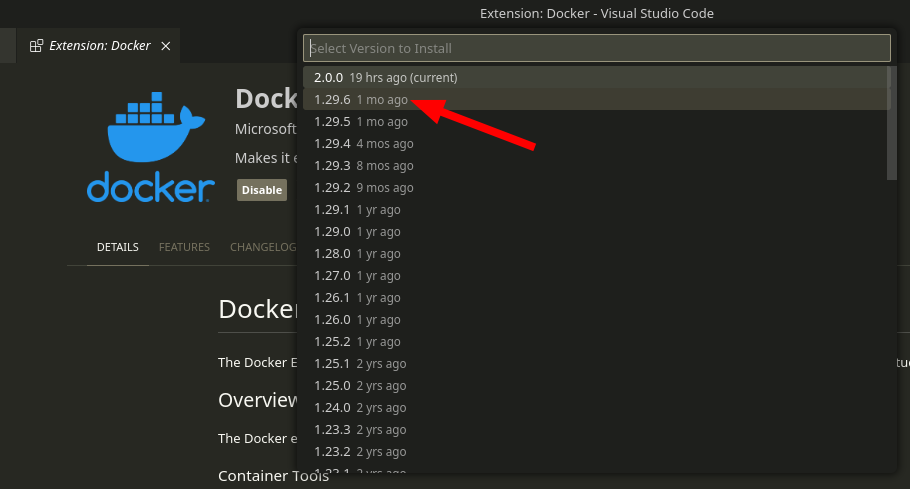910x489 pixels.
Task: Select version 1.23.2
Action: (597, 452)
